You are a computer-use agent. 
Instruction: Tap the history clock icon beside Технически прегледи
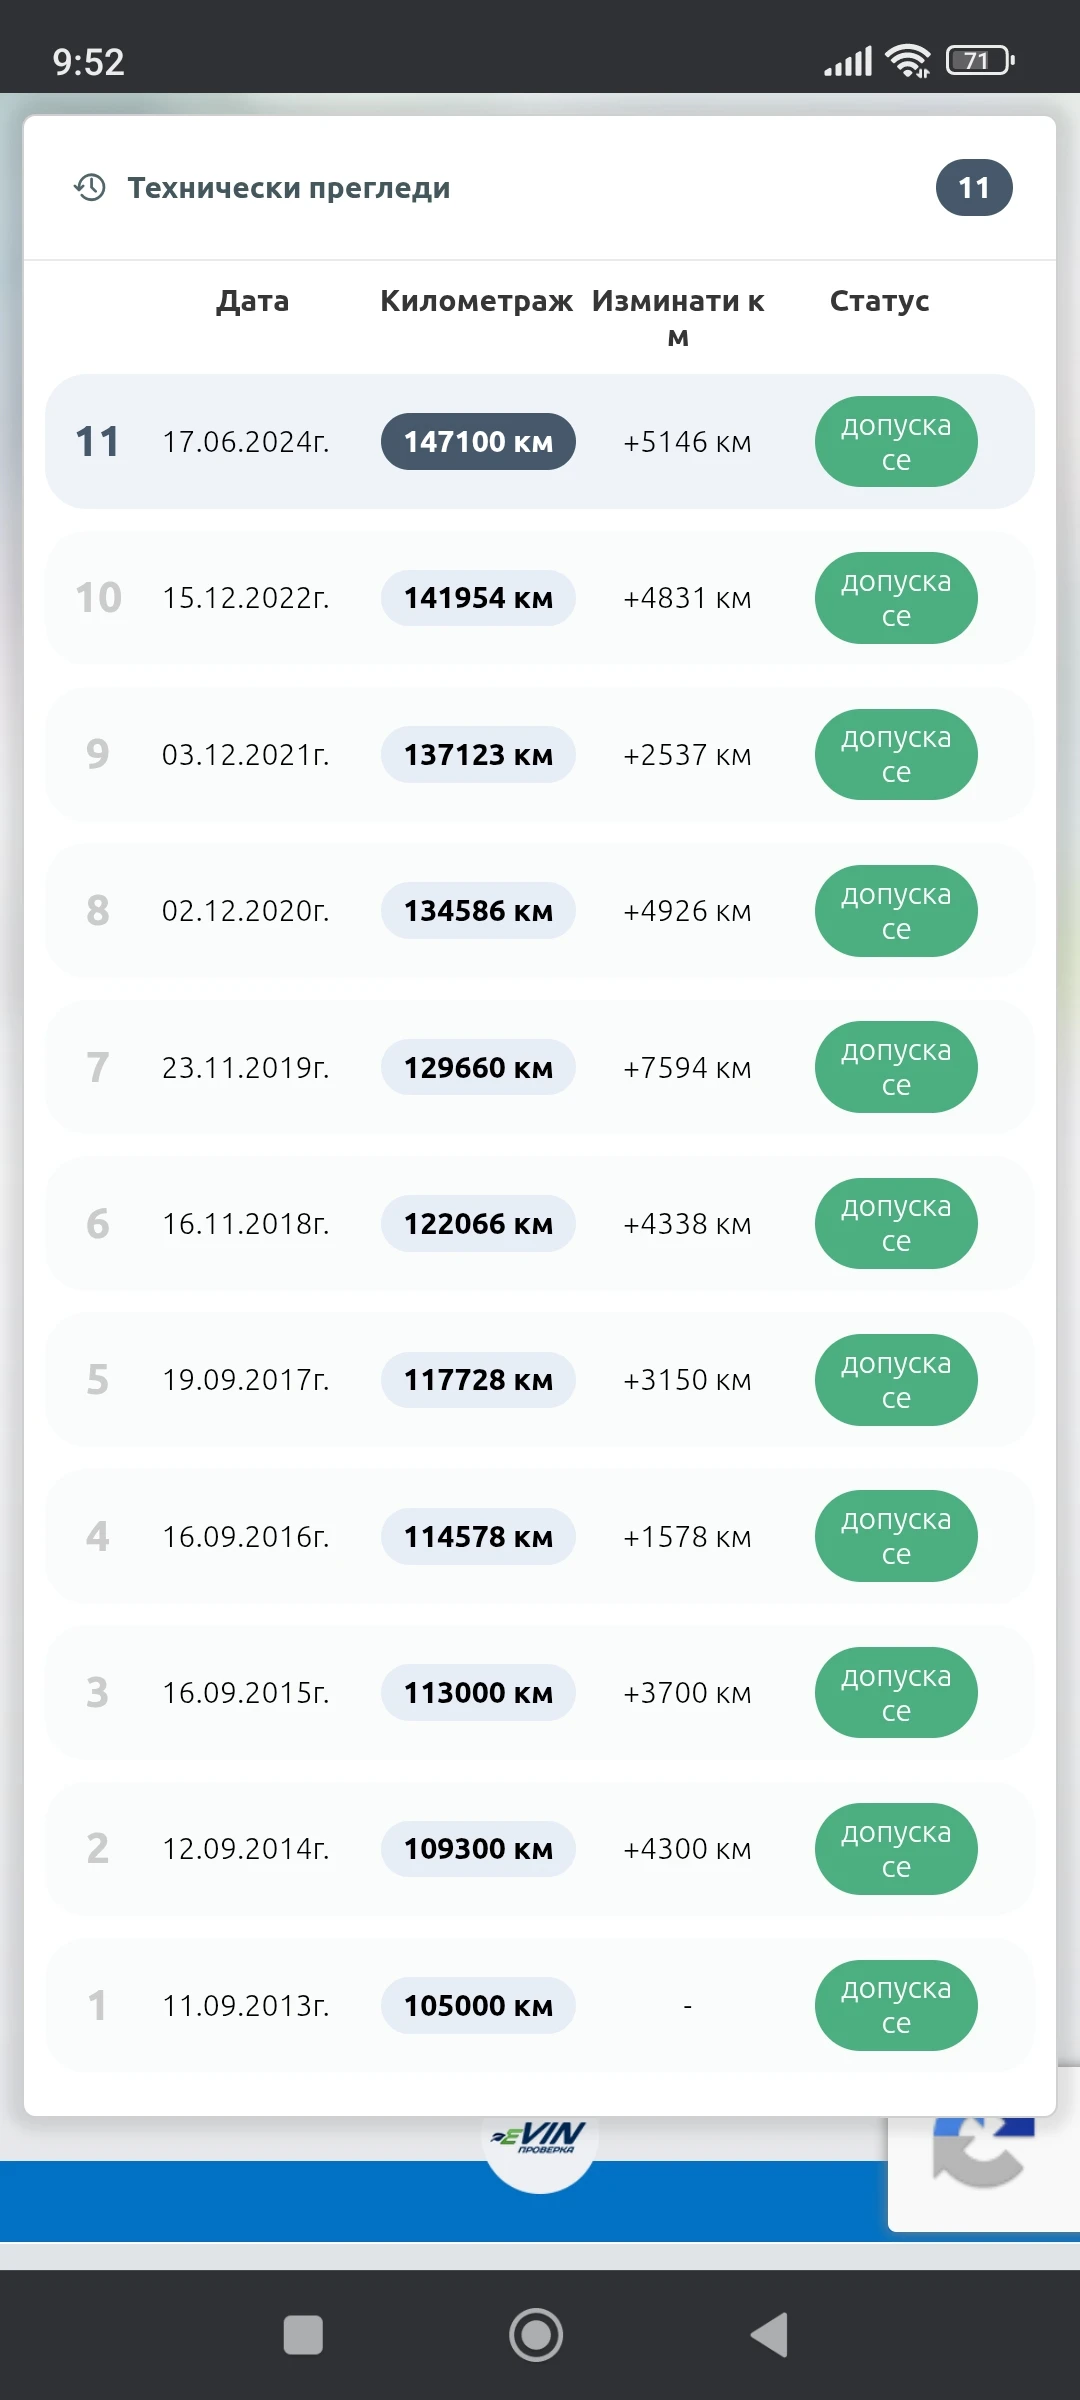click(x=90, y=187)
